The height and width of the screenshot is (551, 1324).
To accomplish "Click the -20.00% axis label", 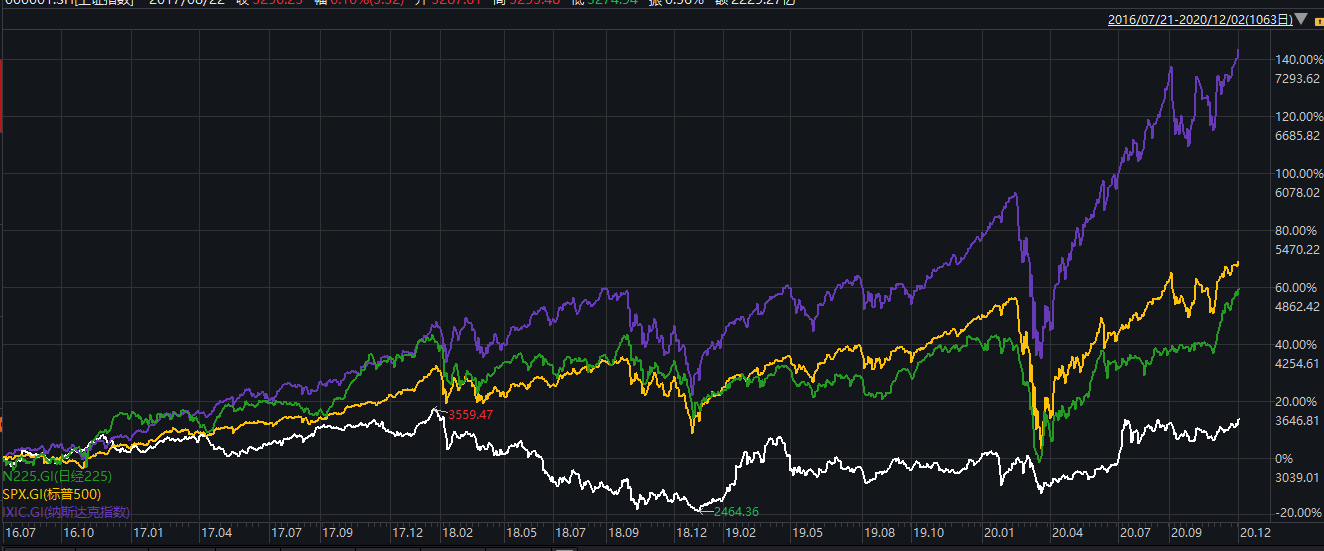I will [1298, 513].
